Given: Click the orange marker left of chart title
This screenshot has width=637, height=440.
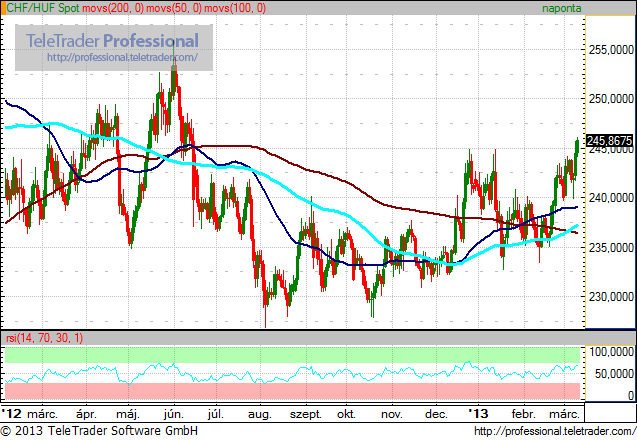Looking at the screenshot, I should 3,8.
